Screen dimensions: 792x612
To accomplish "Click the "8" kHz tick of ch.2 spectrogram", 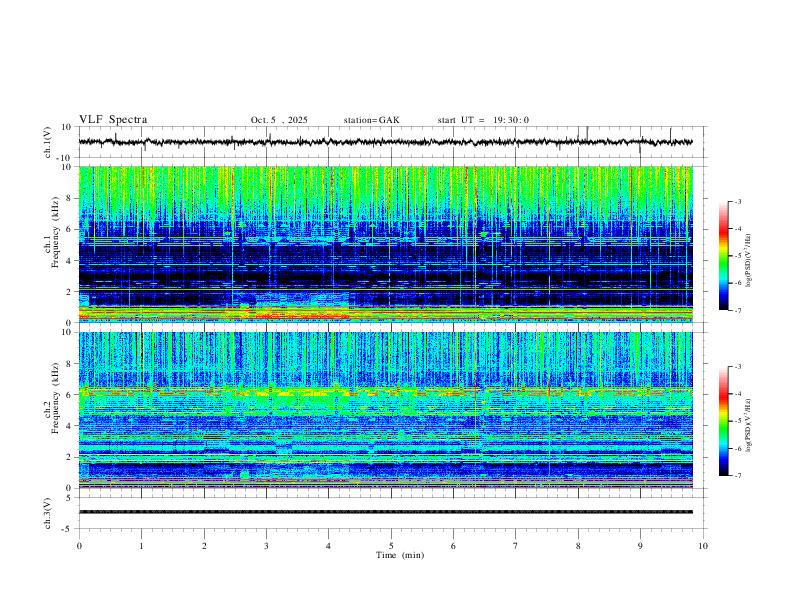I will click(x=70, y=364).
